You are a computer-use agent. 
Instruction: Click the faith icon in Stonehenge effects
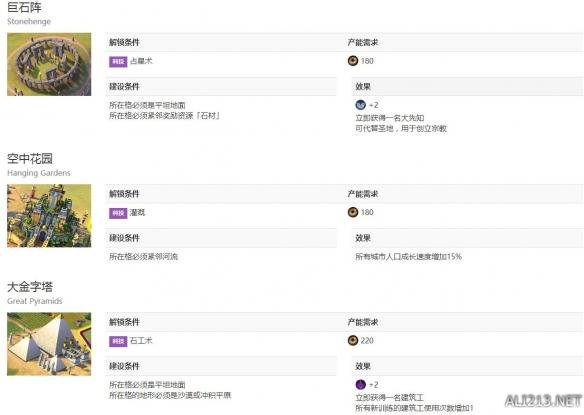click(x=361, y=105)
